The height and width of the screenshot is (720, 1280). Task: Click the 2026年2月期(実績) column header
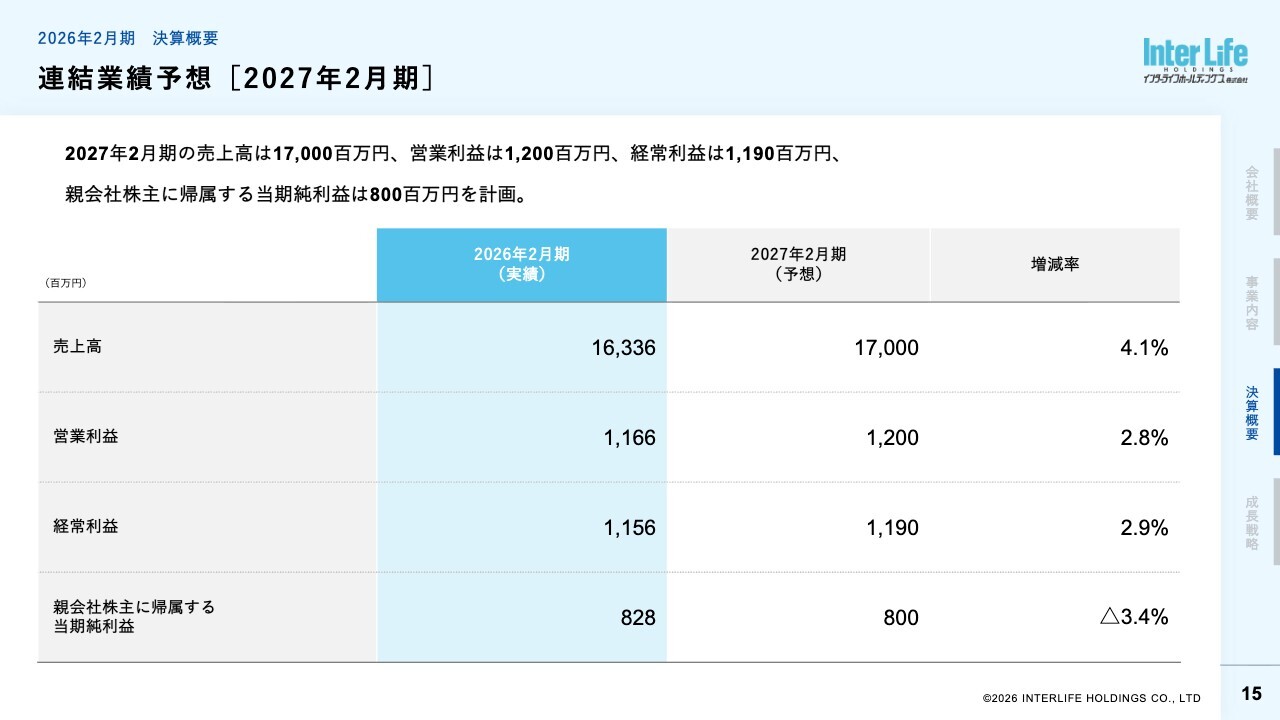(x=521, y=265)
